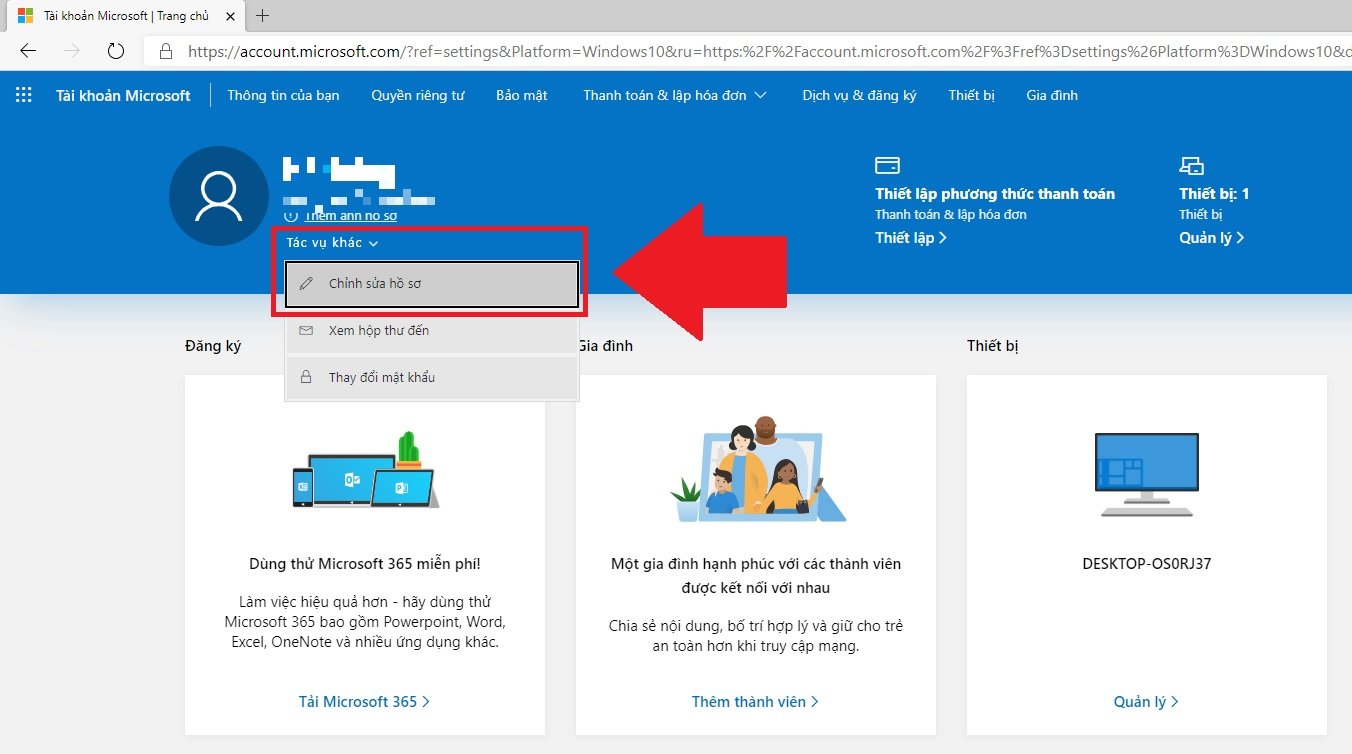The height and width of the screenshot is (754, 1352).
Task: Reload the page with the refresh icon
Action: [115, 51]
